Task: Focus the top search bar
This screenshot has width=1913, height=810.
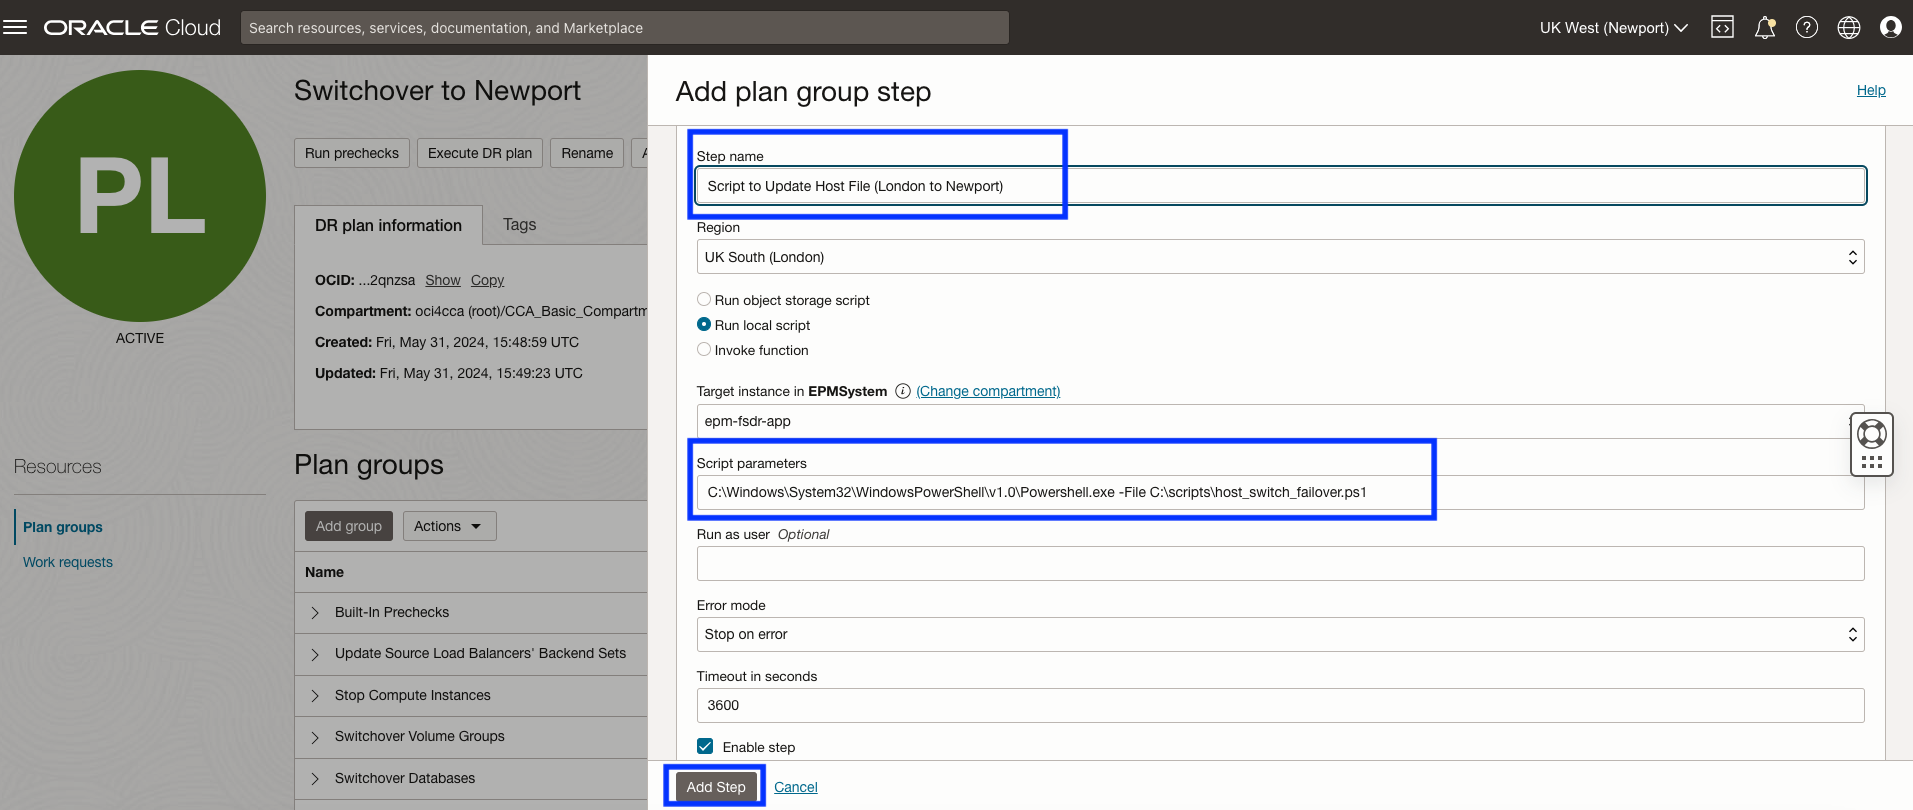Action: (624, 27)
